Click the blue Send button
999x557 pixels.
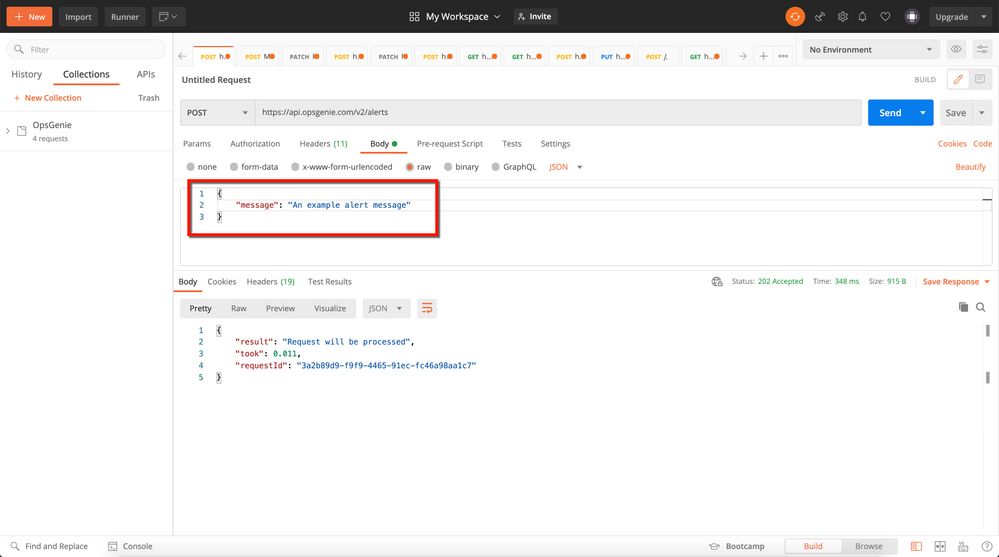click(x=890, y=112)
